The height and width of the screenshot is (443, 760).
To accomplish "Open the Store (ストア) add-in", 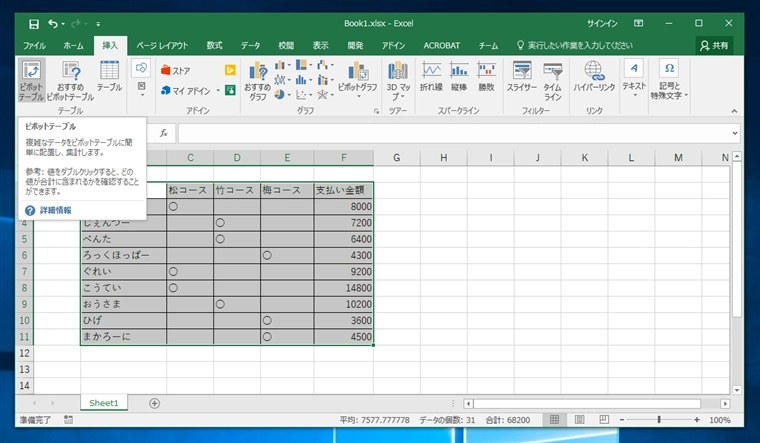I will coord(175,70).
